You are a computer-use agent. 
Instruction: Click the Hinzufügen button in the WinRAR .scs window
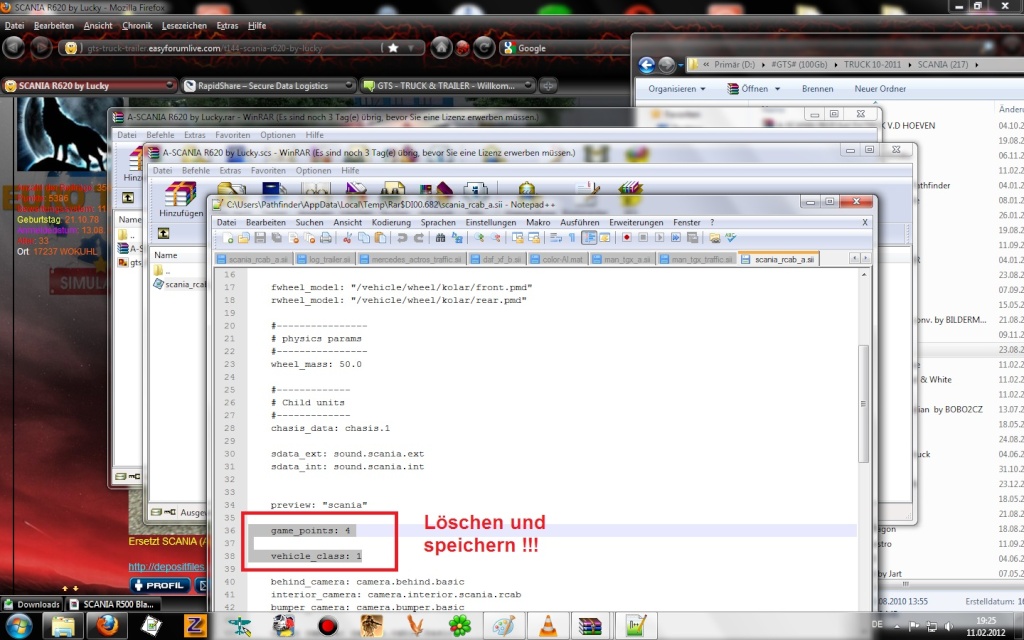(x=180, y=199)
